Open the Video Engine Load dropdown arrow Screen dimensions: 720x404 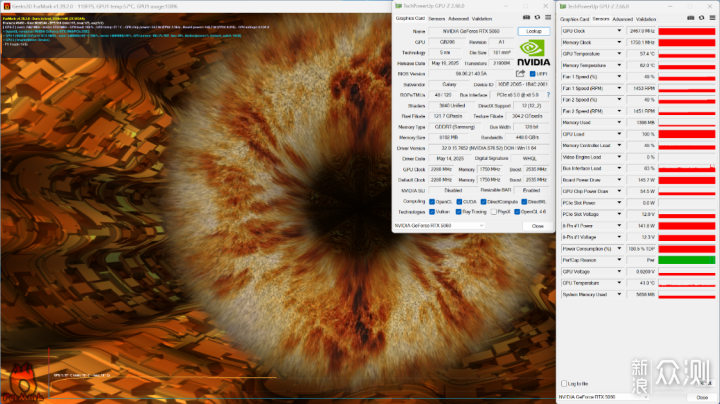[x=619, y=157]
